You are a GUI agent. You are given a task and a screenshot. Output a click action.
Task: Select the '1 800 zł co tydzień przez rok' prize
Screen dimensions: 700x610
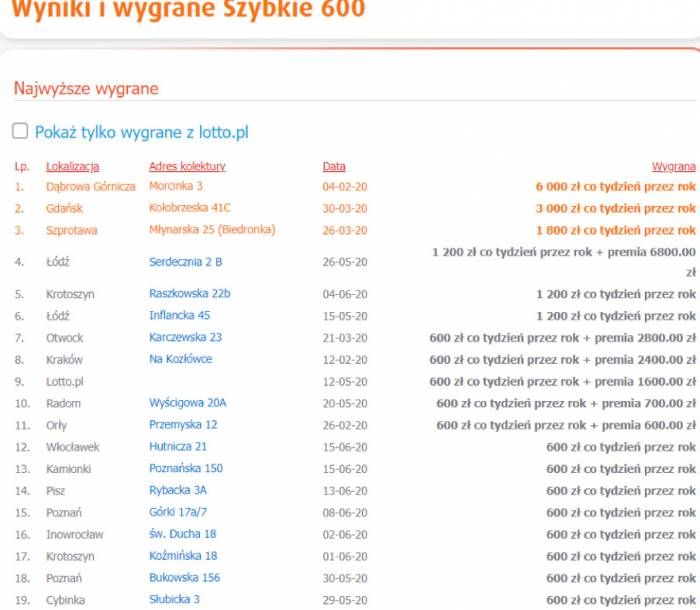point(616,230)
